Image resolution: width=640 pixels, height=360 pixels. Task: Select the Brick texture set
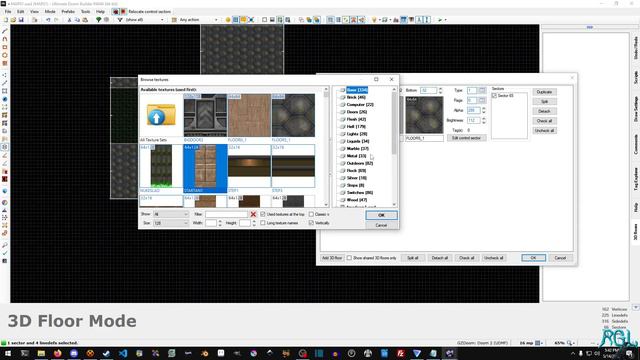[x=356, y=97]
